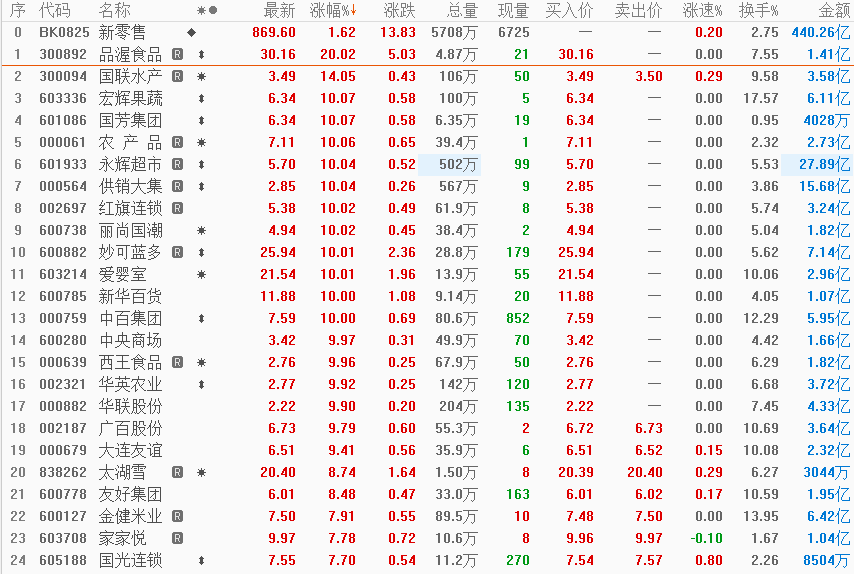Click sell price 7.57 for 国光连锁

pyautogui.click(x=649, y=560)
